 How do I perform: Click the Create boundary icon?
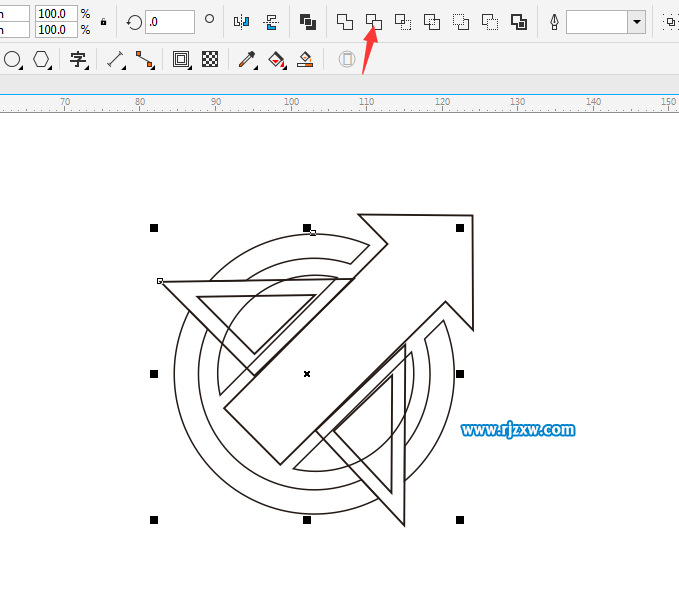(x=519, y=21)
